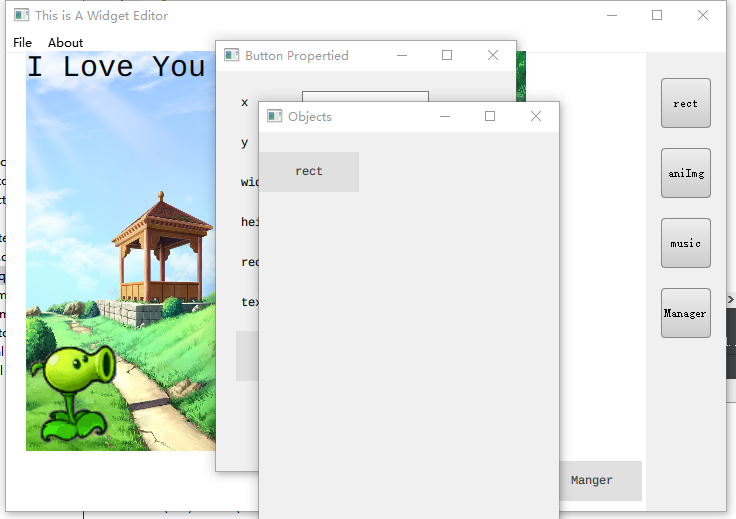Click the x input field in Button Propertied

coord(365,97)
